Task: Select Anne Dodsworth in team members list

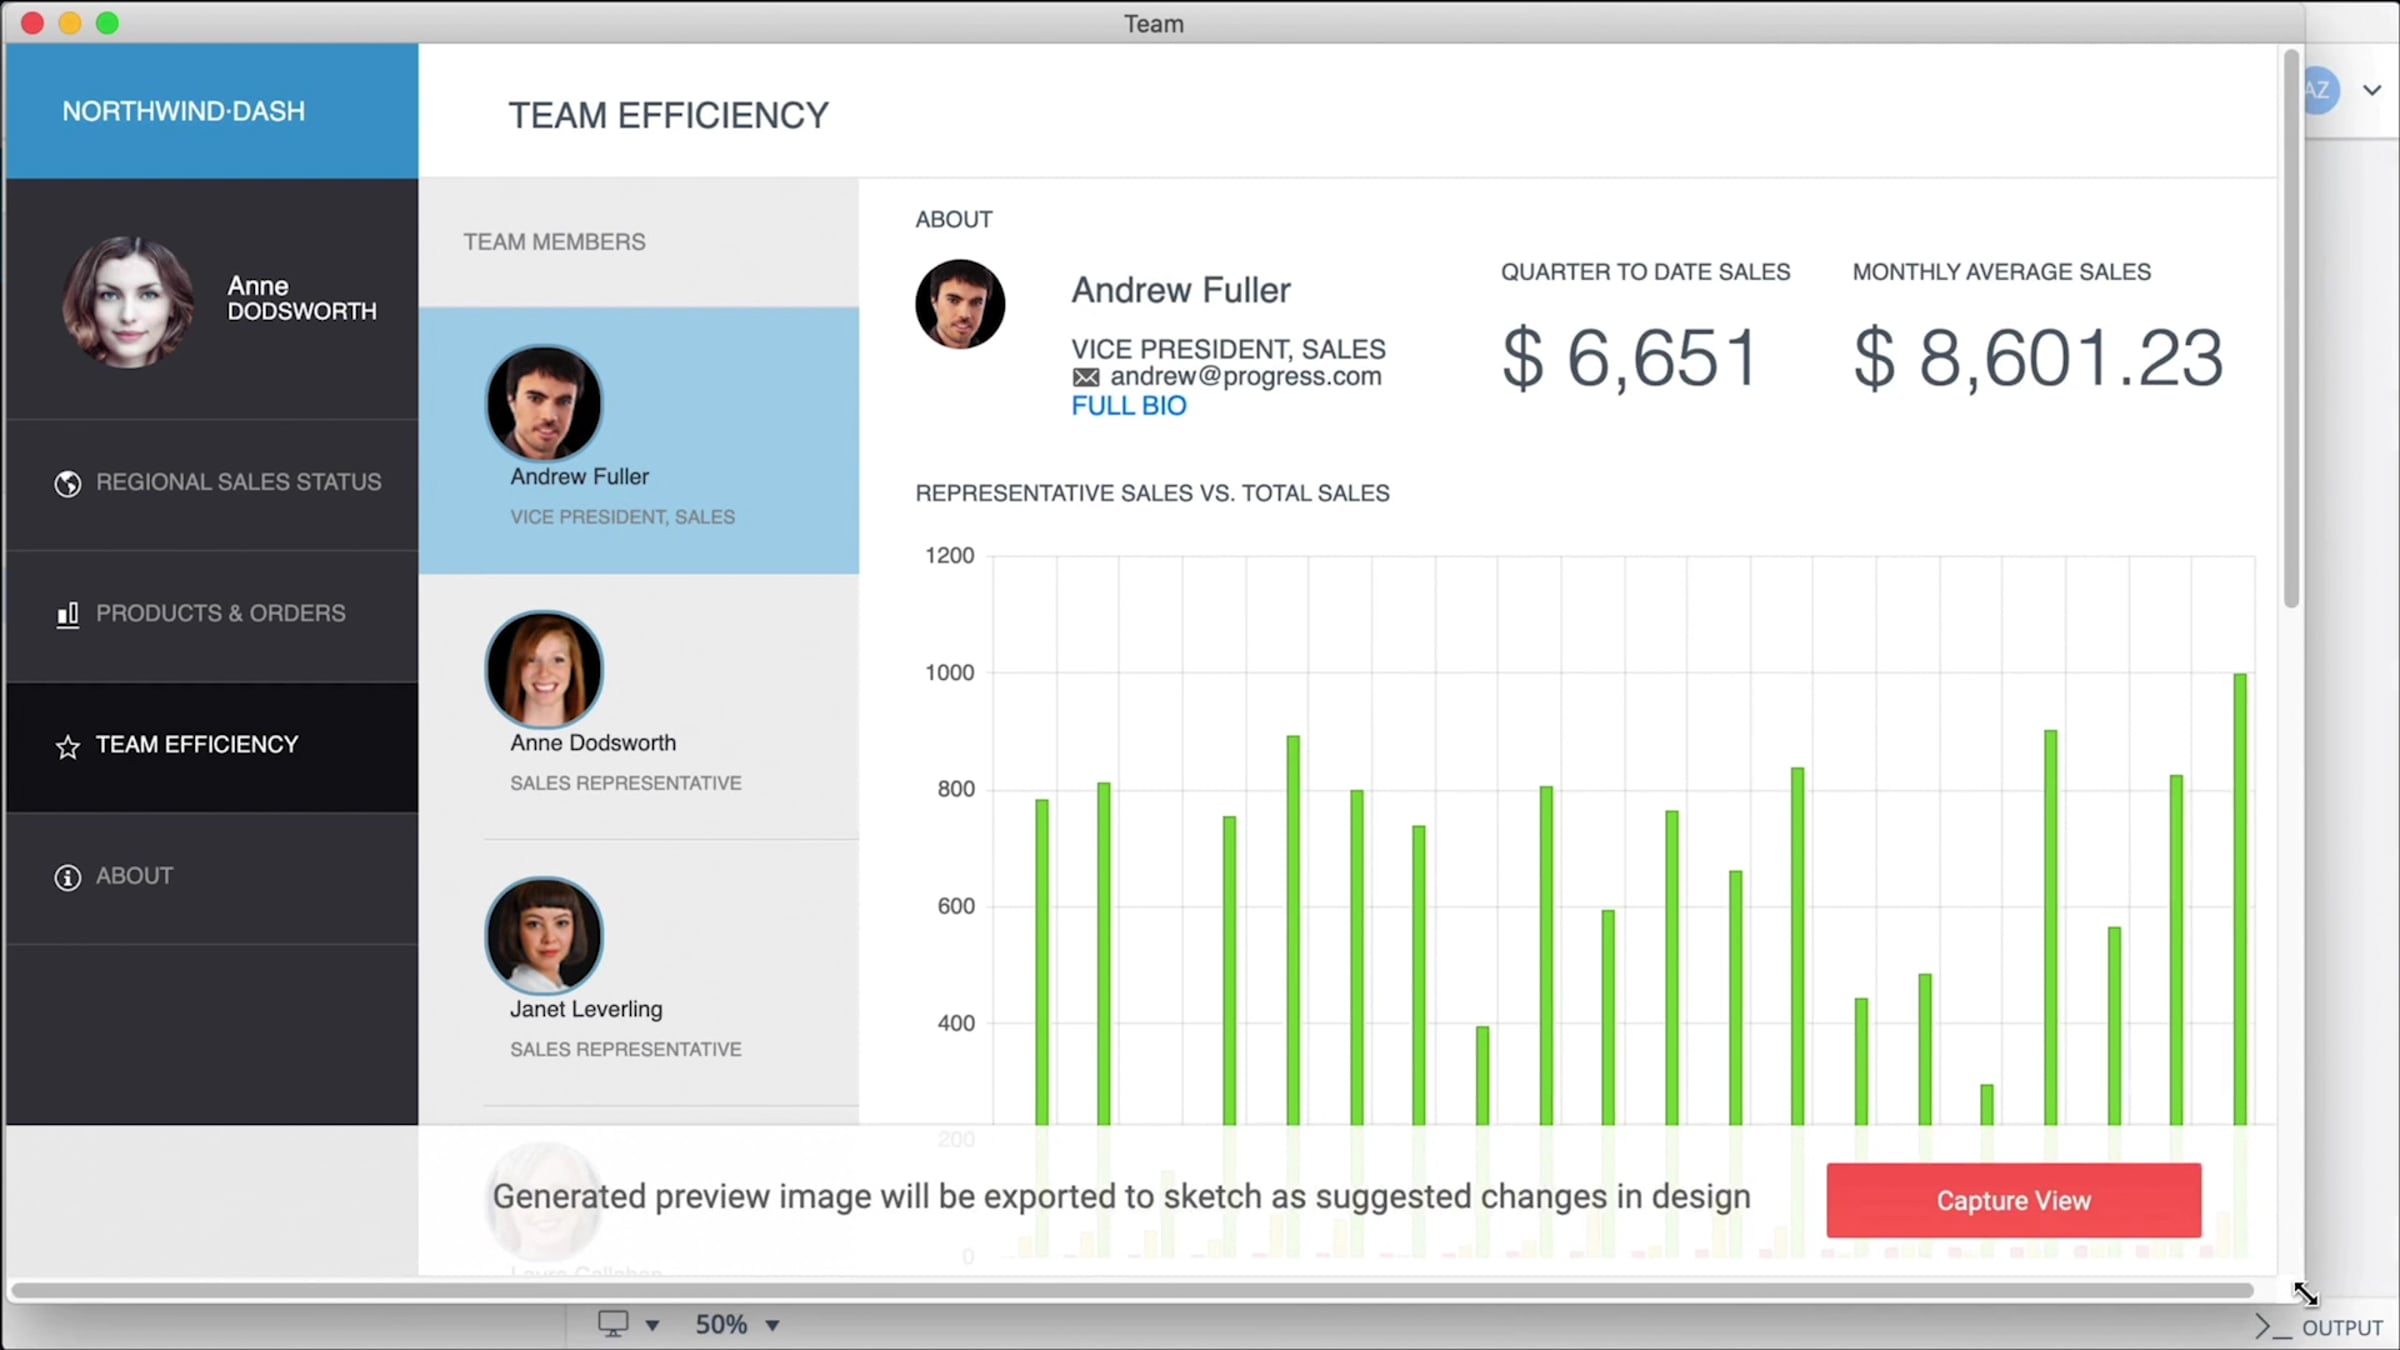Action: pos(592,743)
